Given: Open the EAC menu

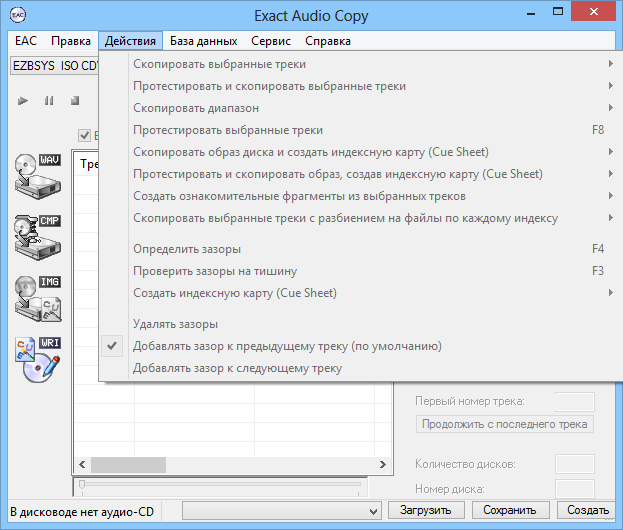Looking at the screenshot, I should [x=26, y=41].
